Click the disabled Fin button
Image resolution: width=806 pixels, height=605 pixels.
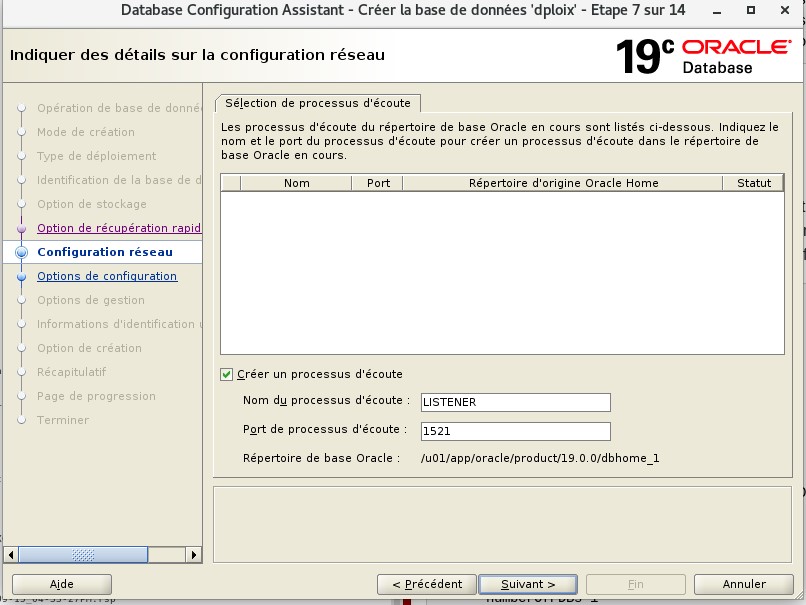pos(636,584)
